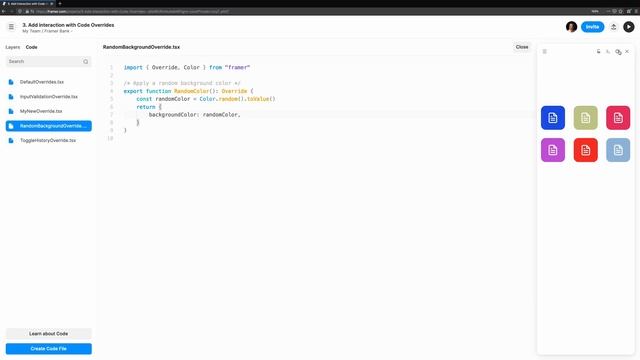Click the browser back arrow
640x360 pixels.
click(x=3, y=11)
